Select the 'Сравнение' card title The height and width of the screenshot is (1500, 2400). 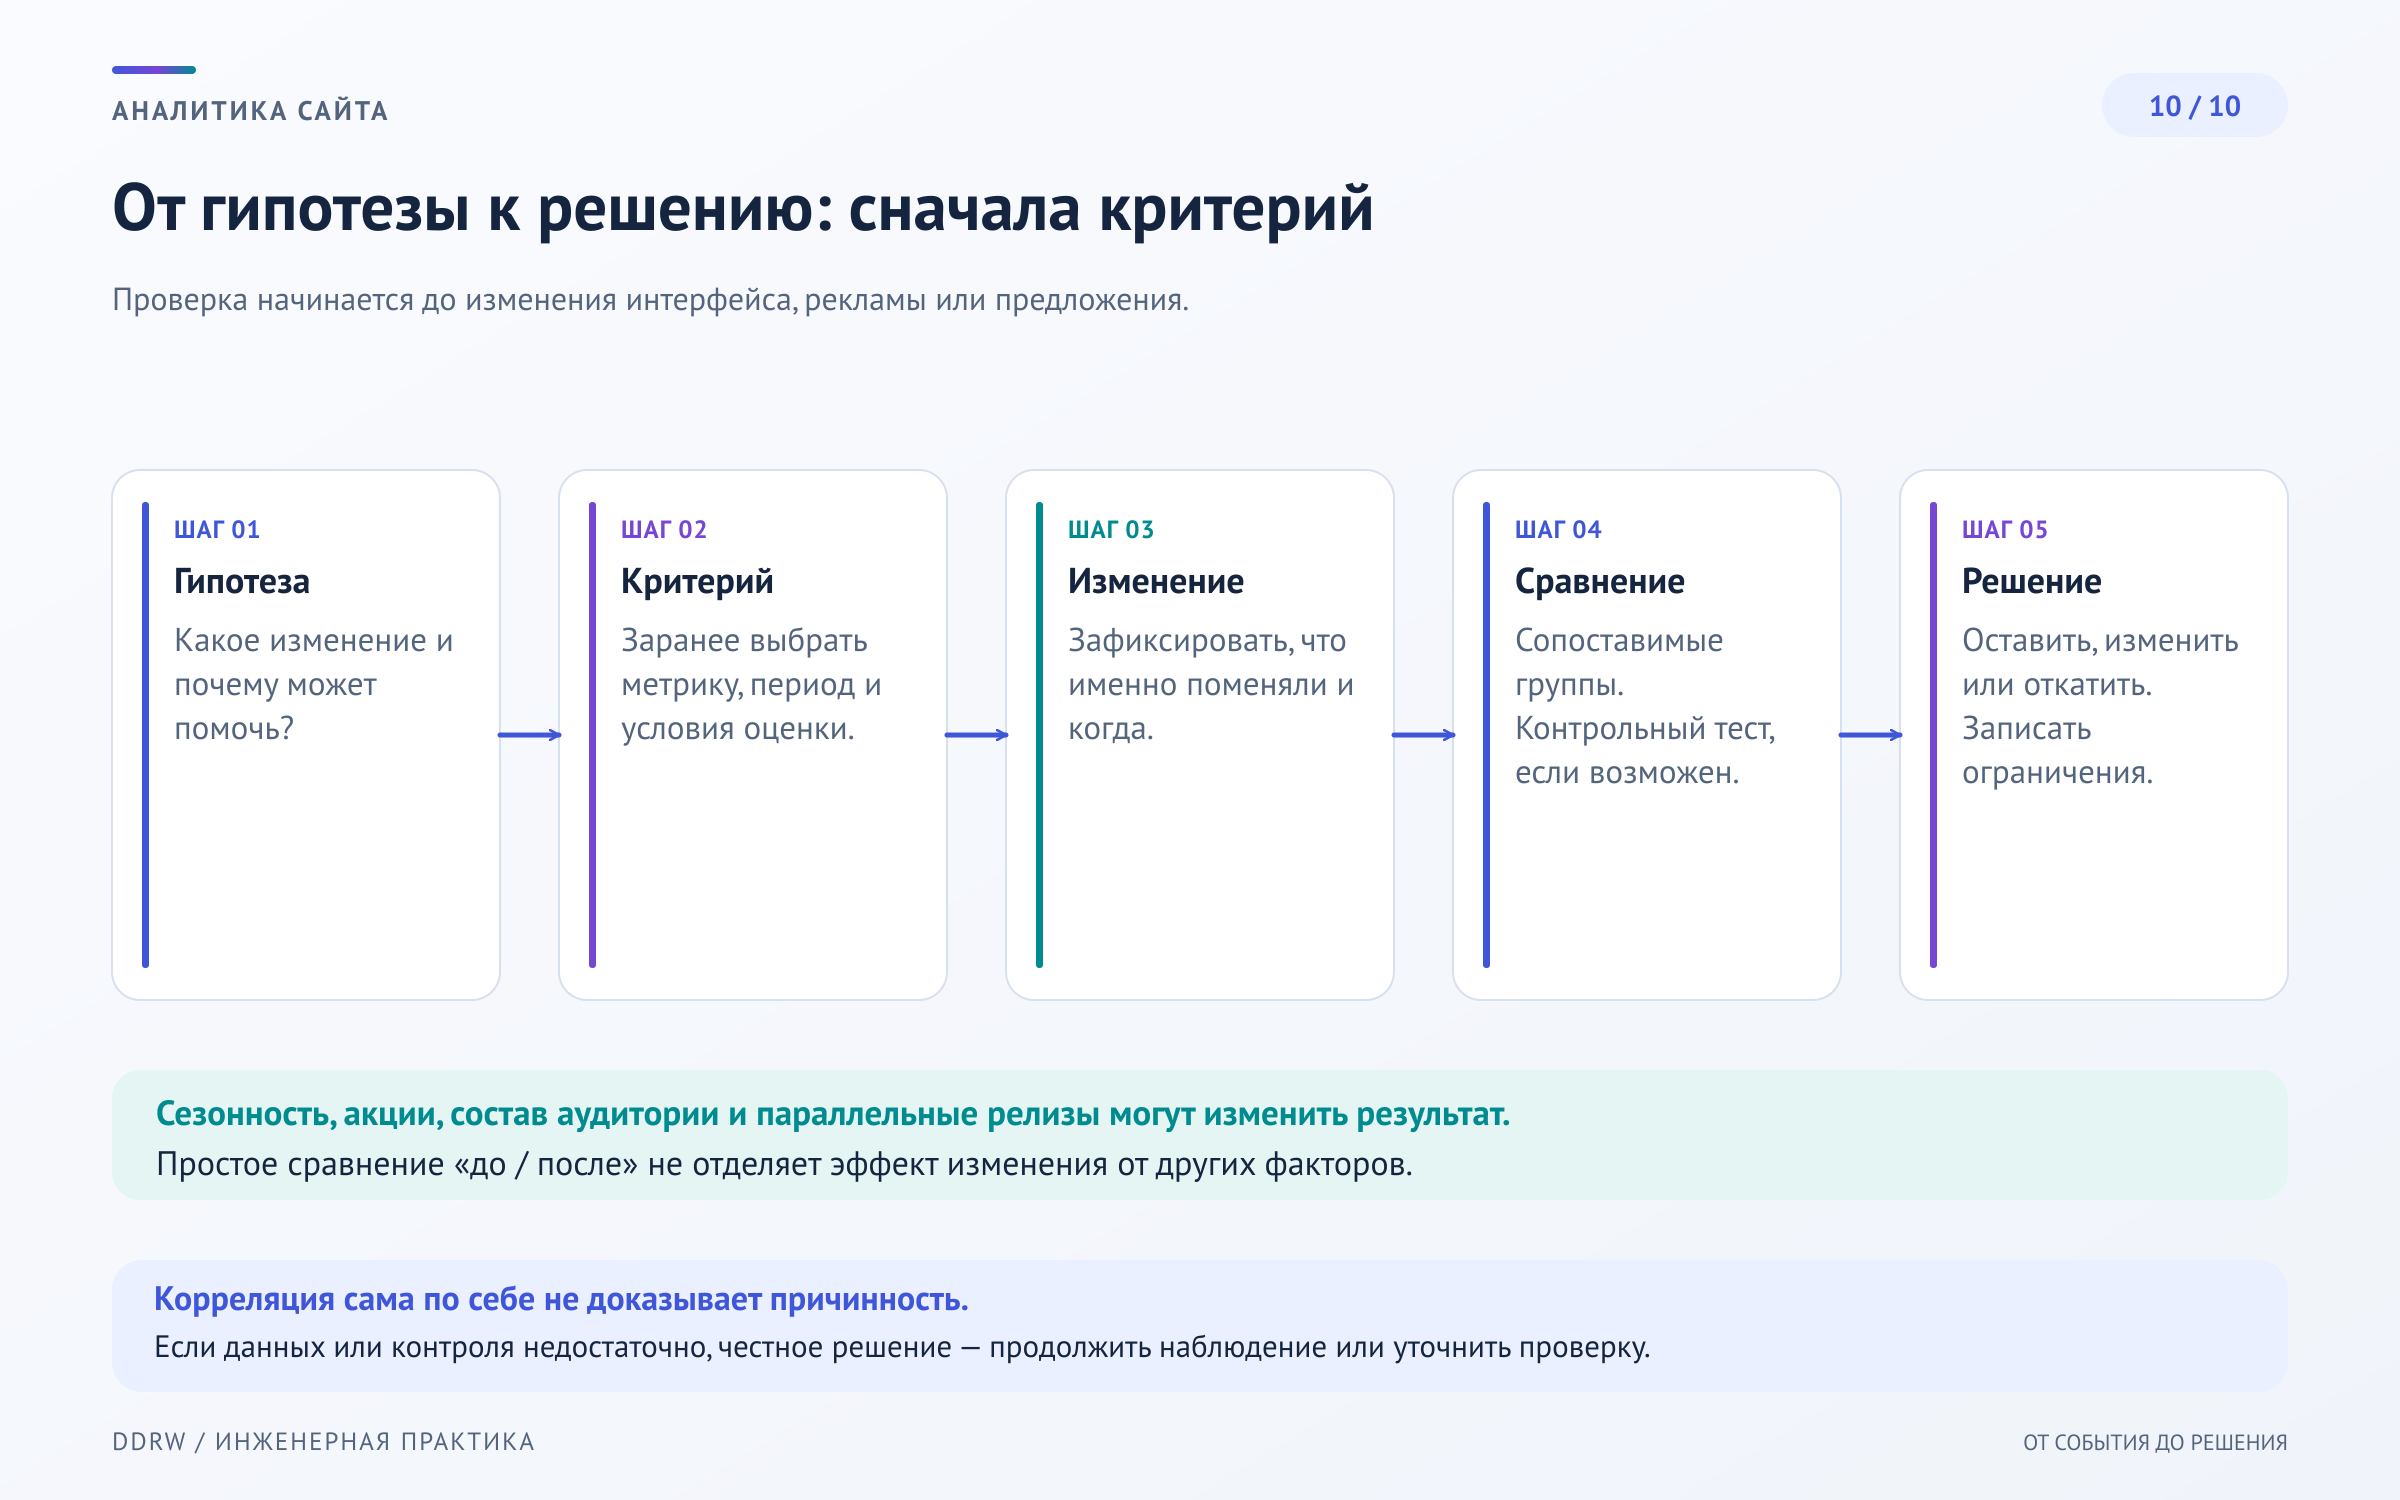tap(1600, 581)
